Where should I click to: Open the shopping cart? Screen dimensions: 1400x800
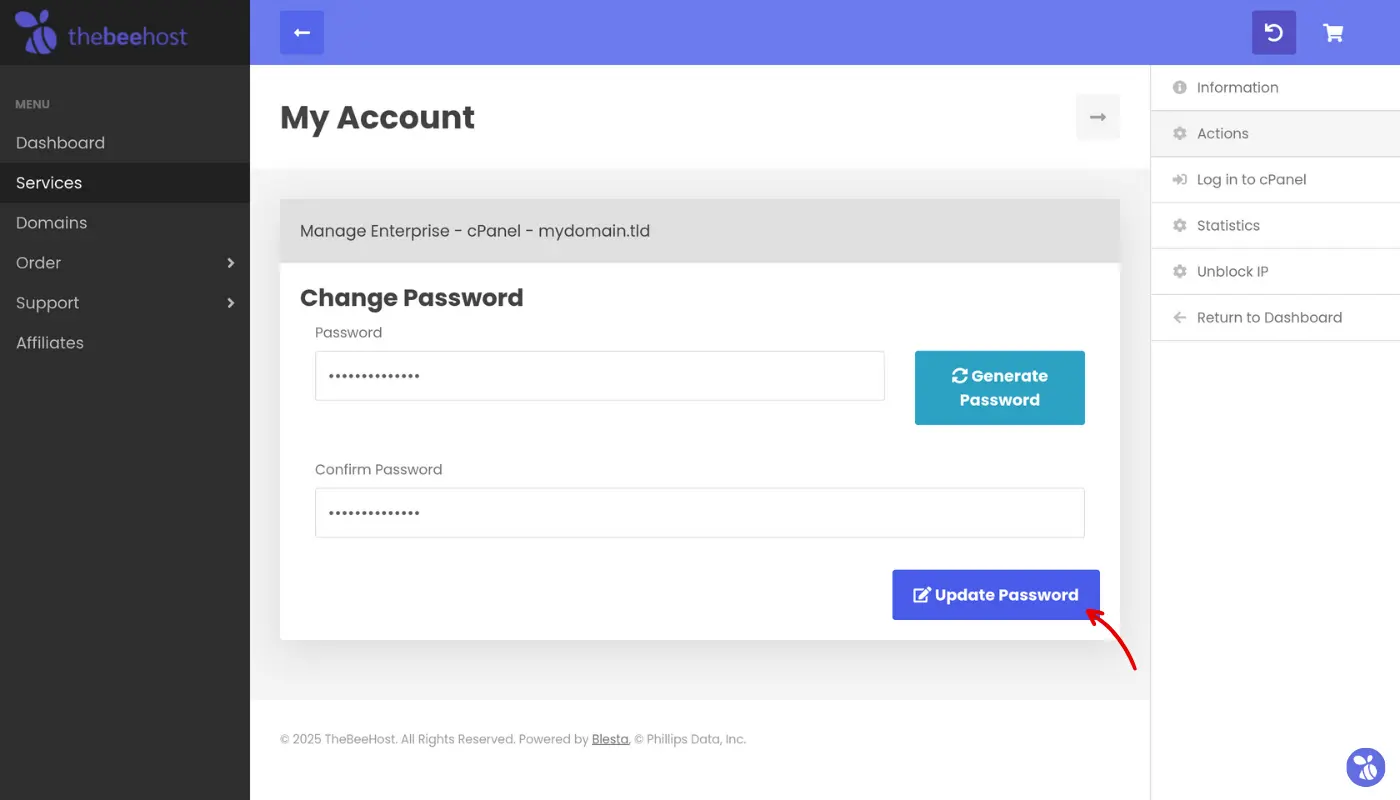tap(1333, 33)
